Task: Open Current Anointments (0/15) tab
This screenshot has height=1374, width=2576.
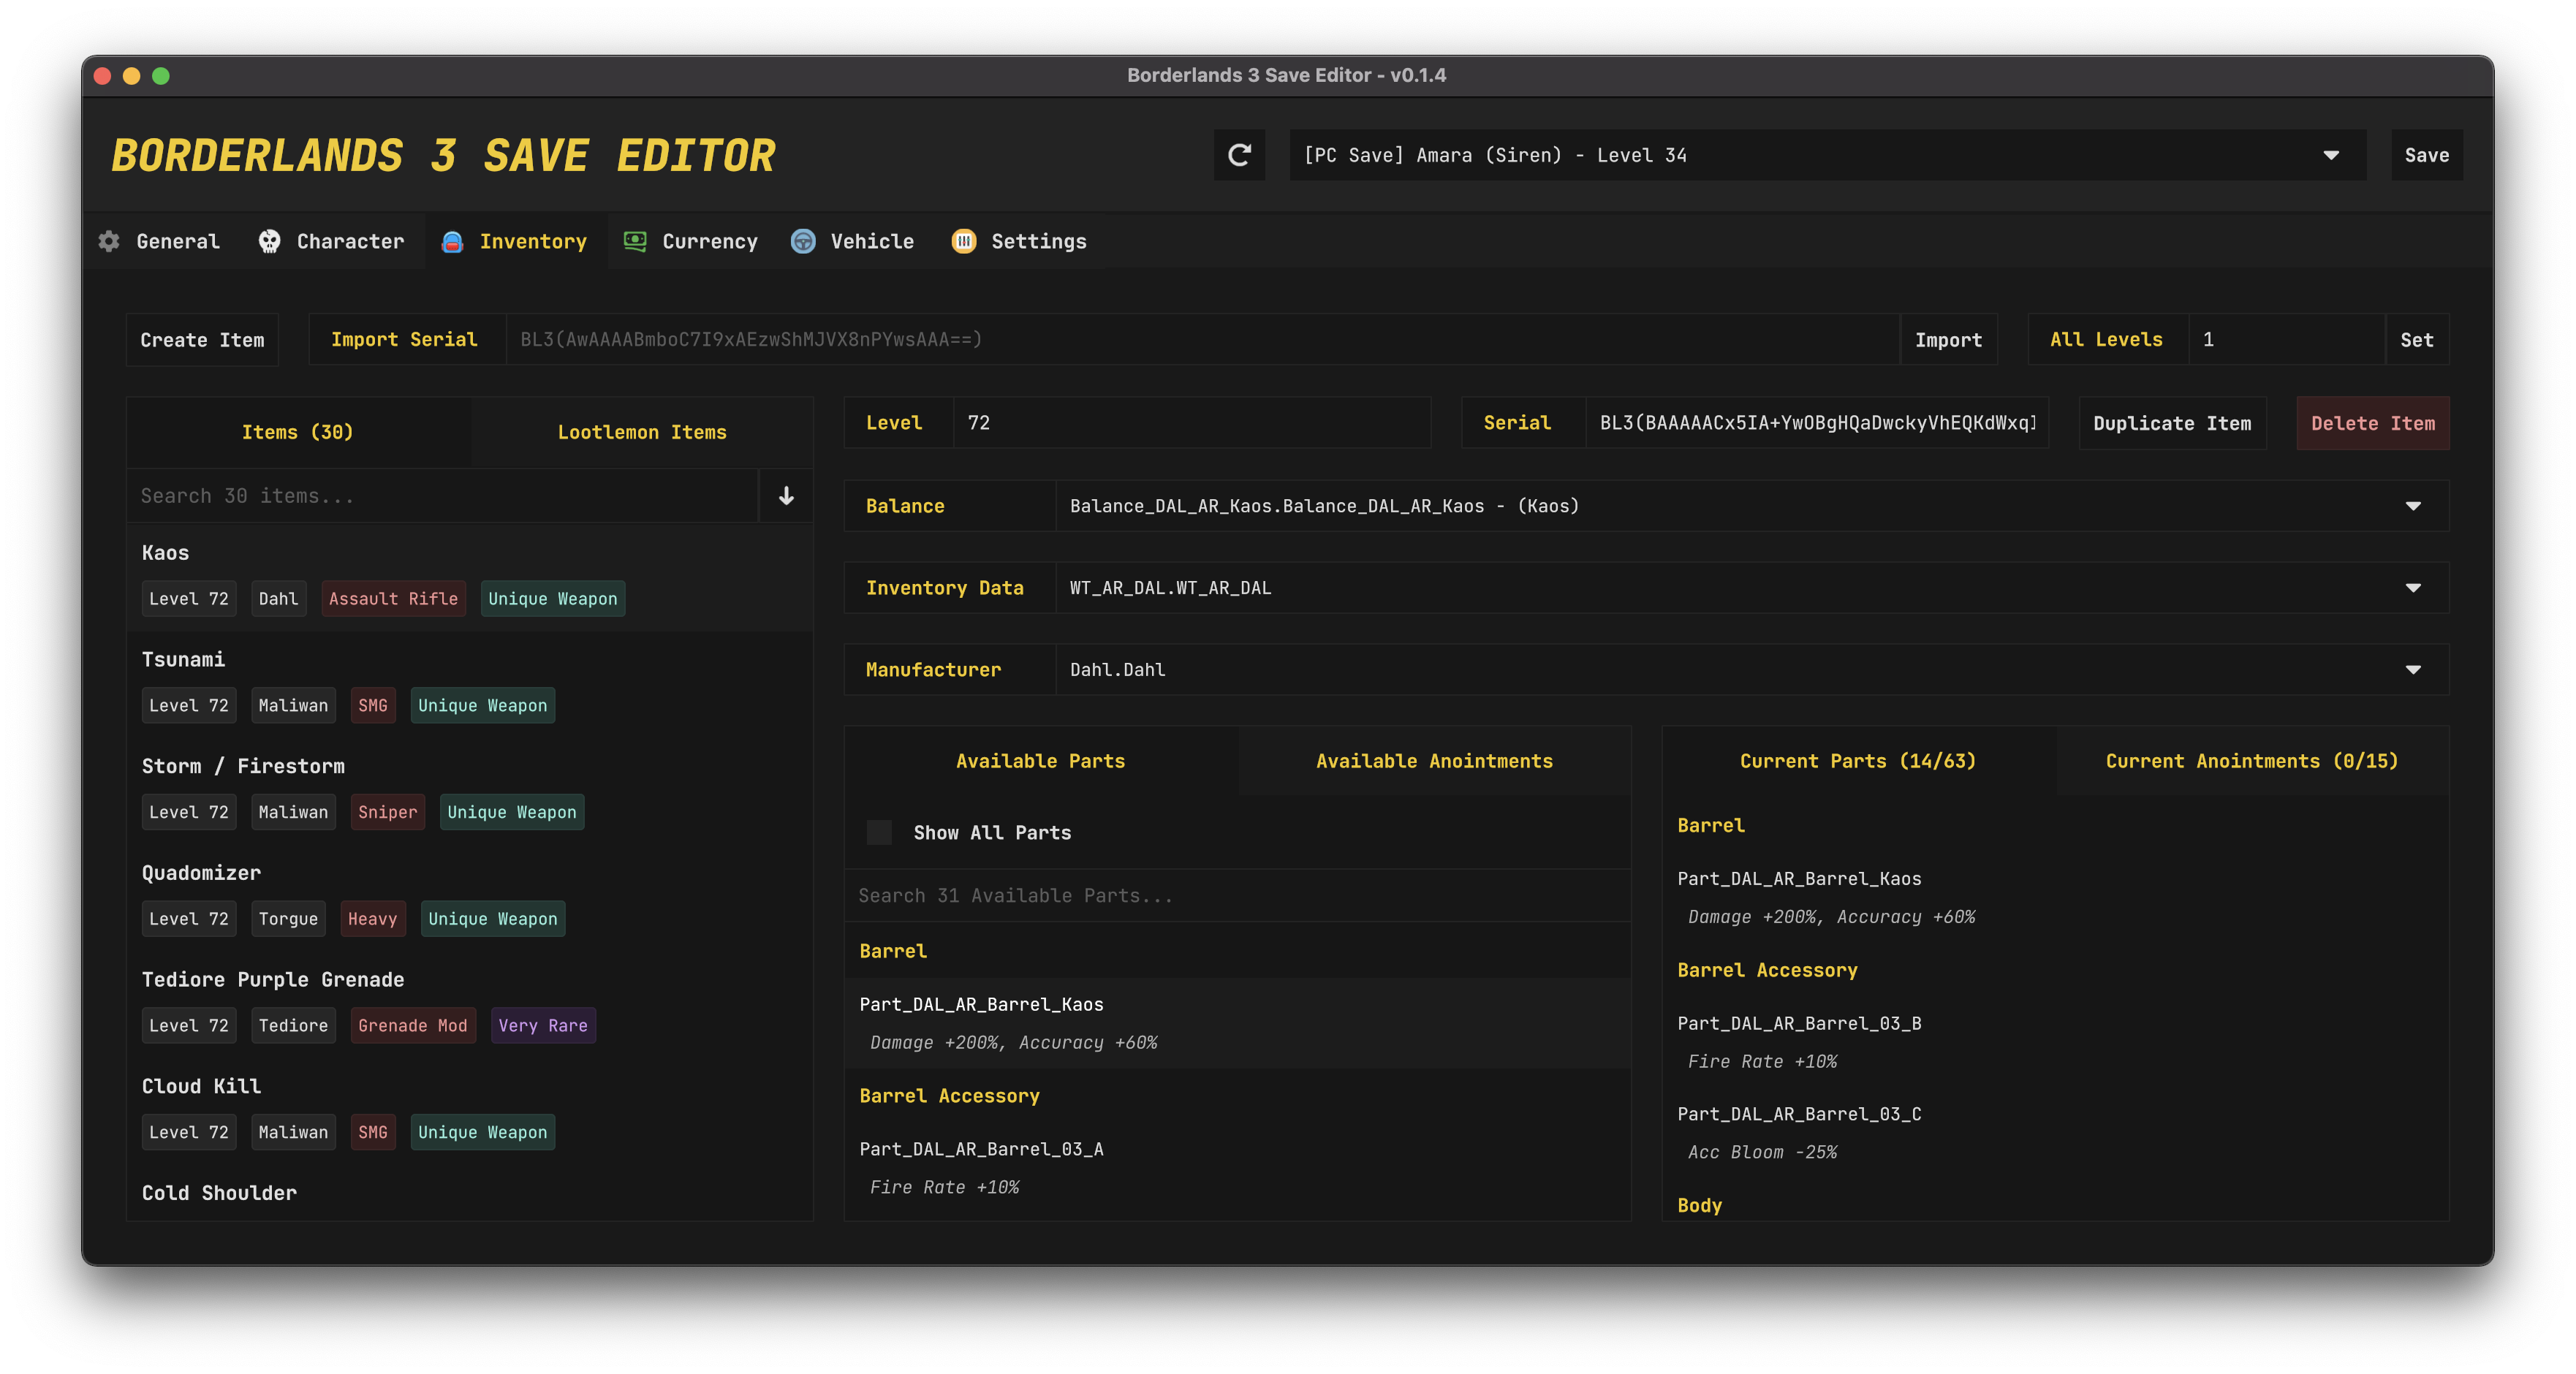Action: coord(2252,761)
